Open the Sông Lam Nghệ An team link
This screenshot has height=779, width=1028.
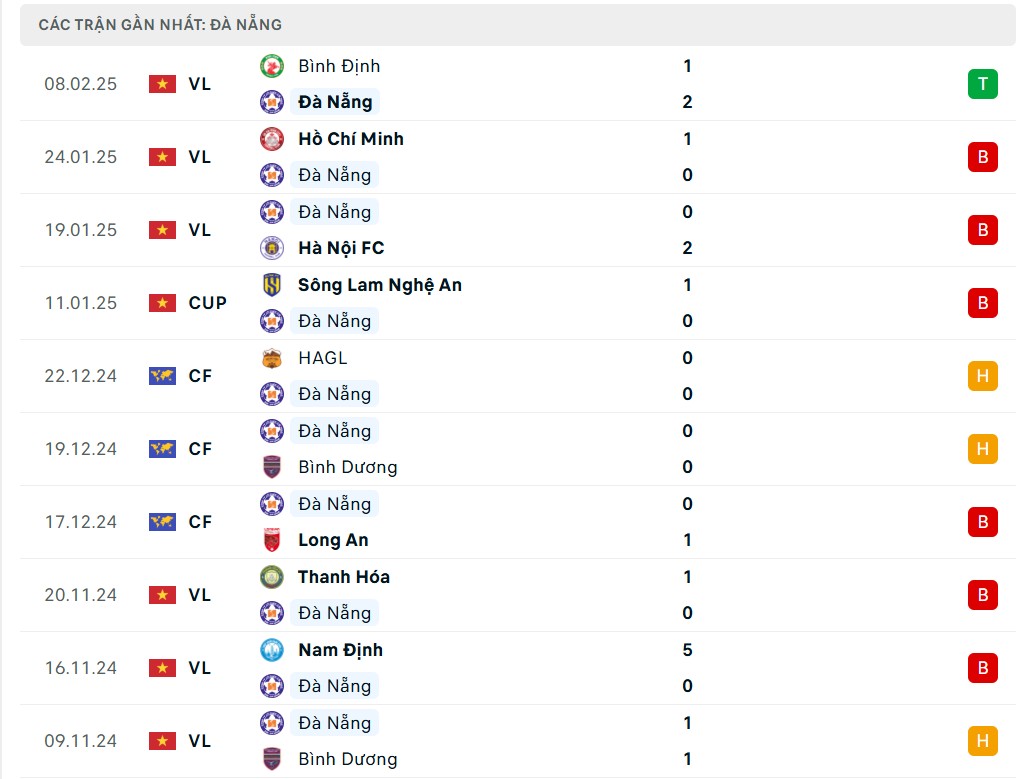pyautogui.click(x=380, y=285)
